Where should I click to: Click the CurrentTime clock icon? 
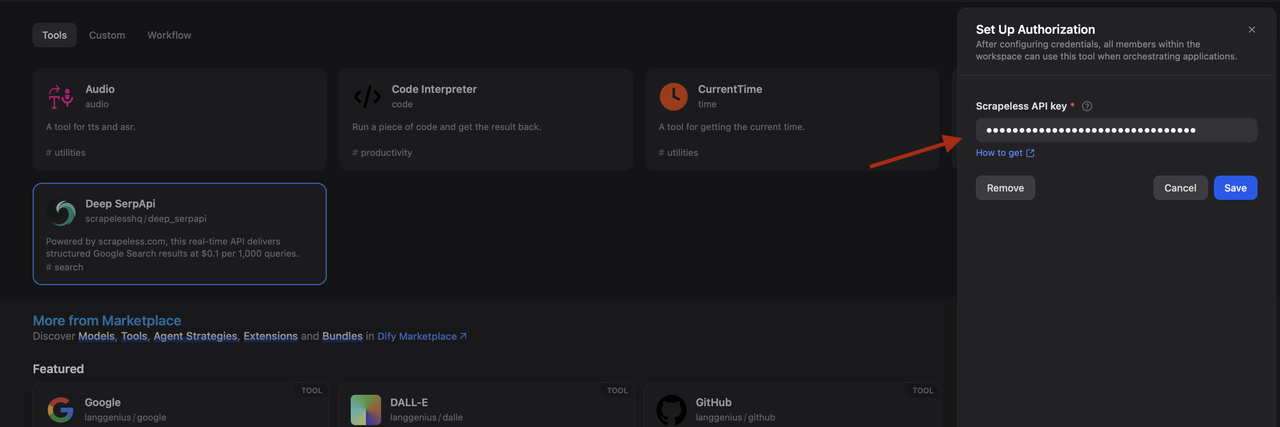pos(673,97)
